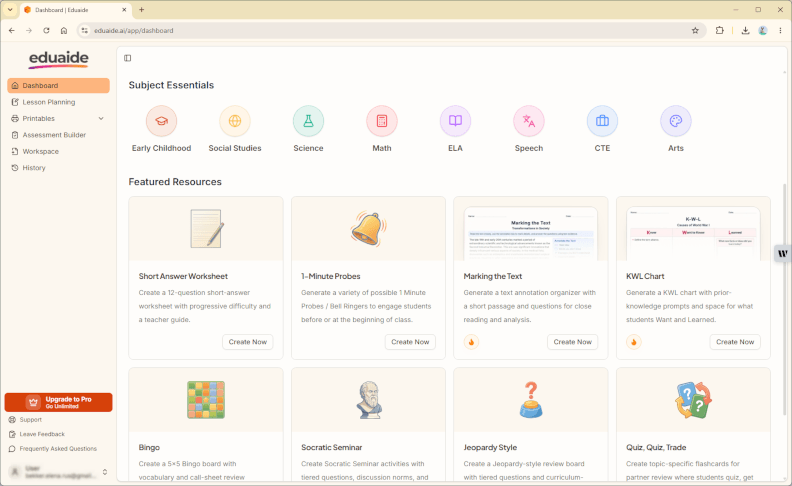Go back in browser history
The height and width of the screenshot is (486, 792).
[12, 30]
